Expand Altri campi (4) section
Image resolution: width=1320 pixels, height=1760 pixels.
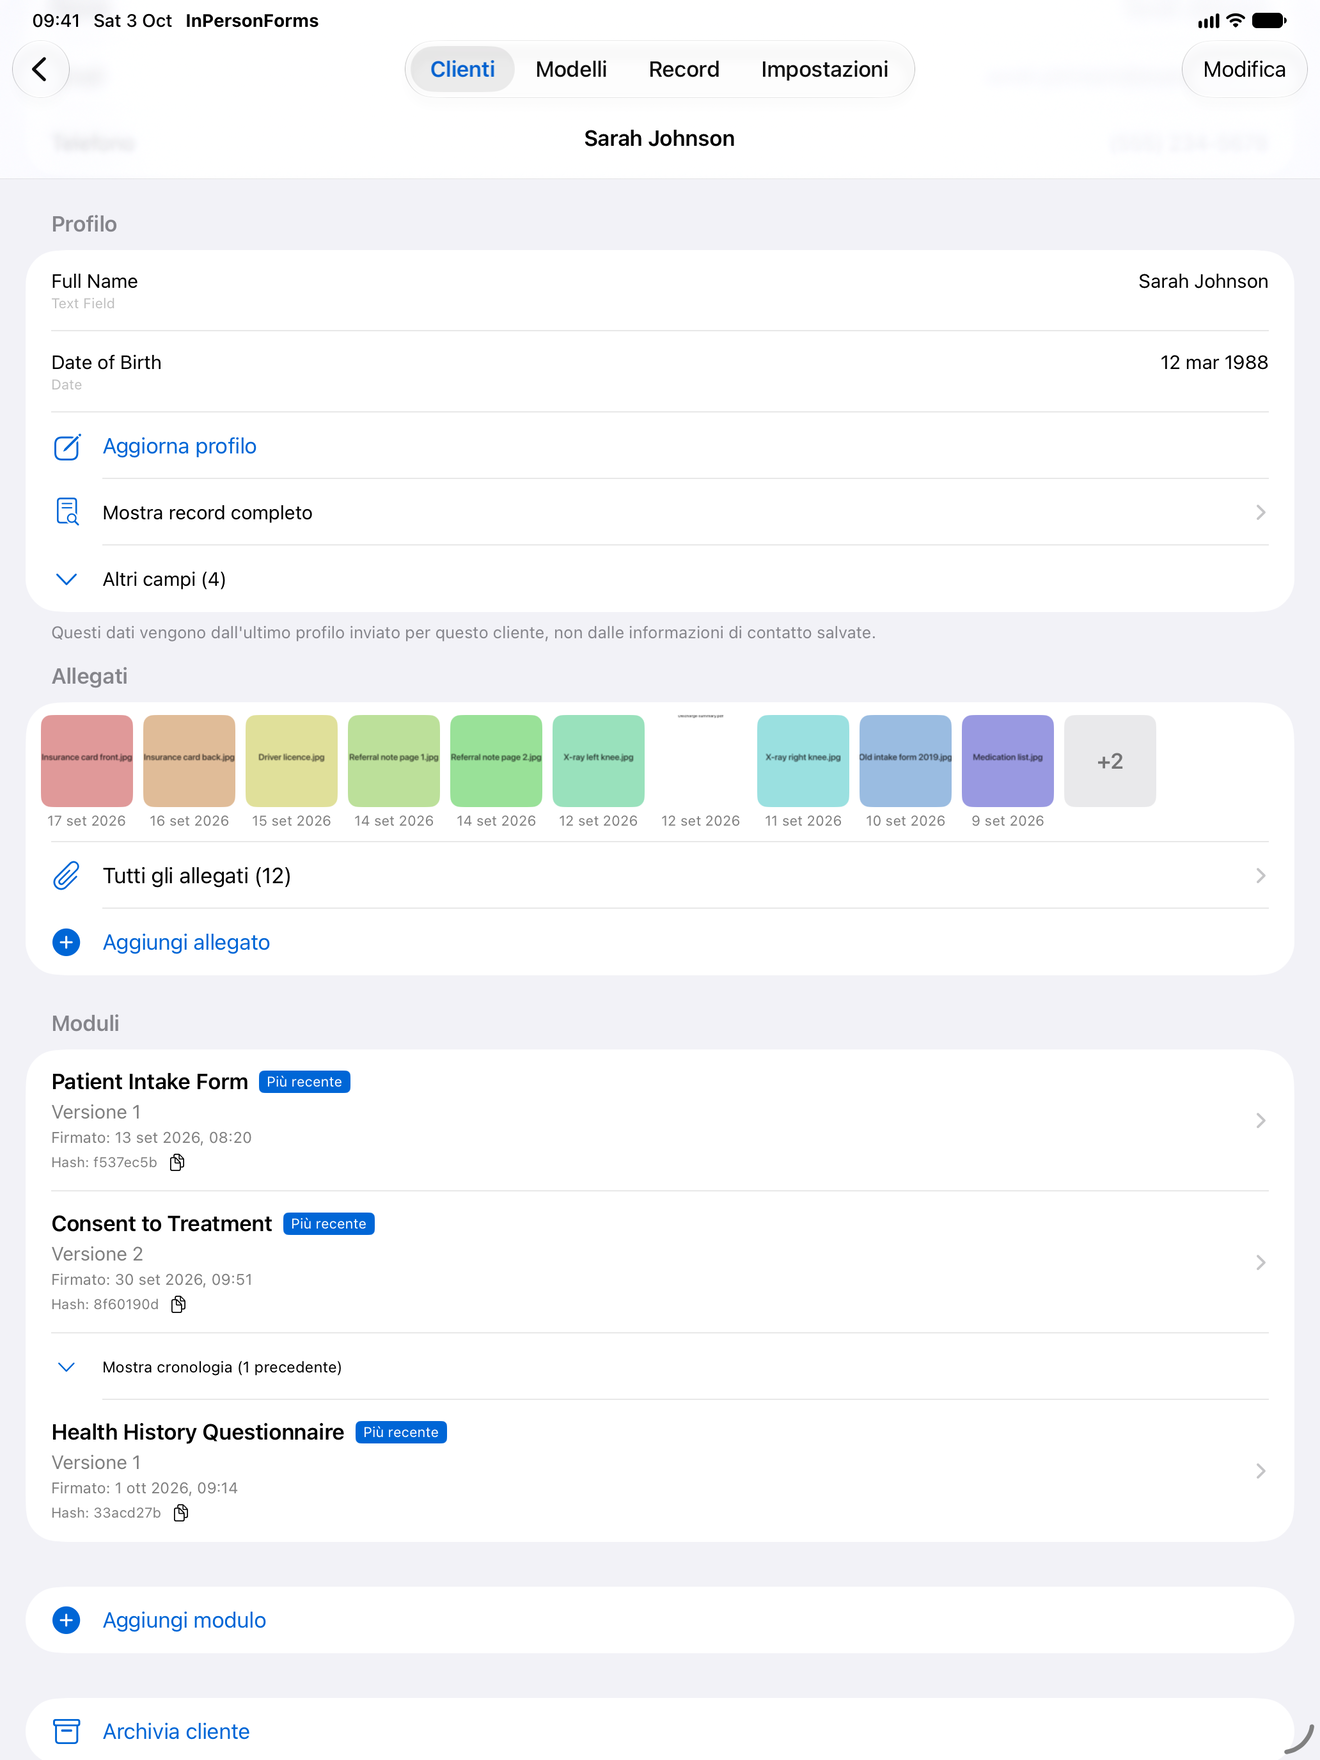(x=660, y=579)
